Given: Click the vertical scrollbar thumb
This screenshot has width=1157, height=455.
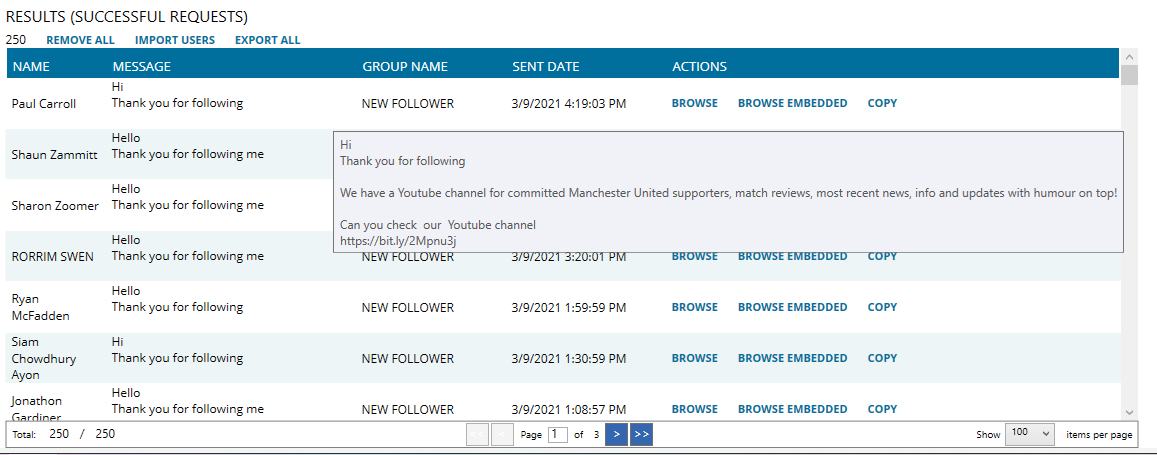Looking at the screenshot, I should click(1129, 75).
